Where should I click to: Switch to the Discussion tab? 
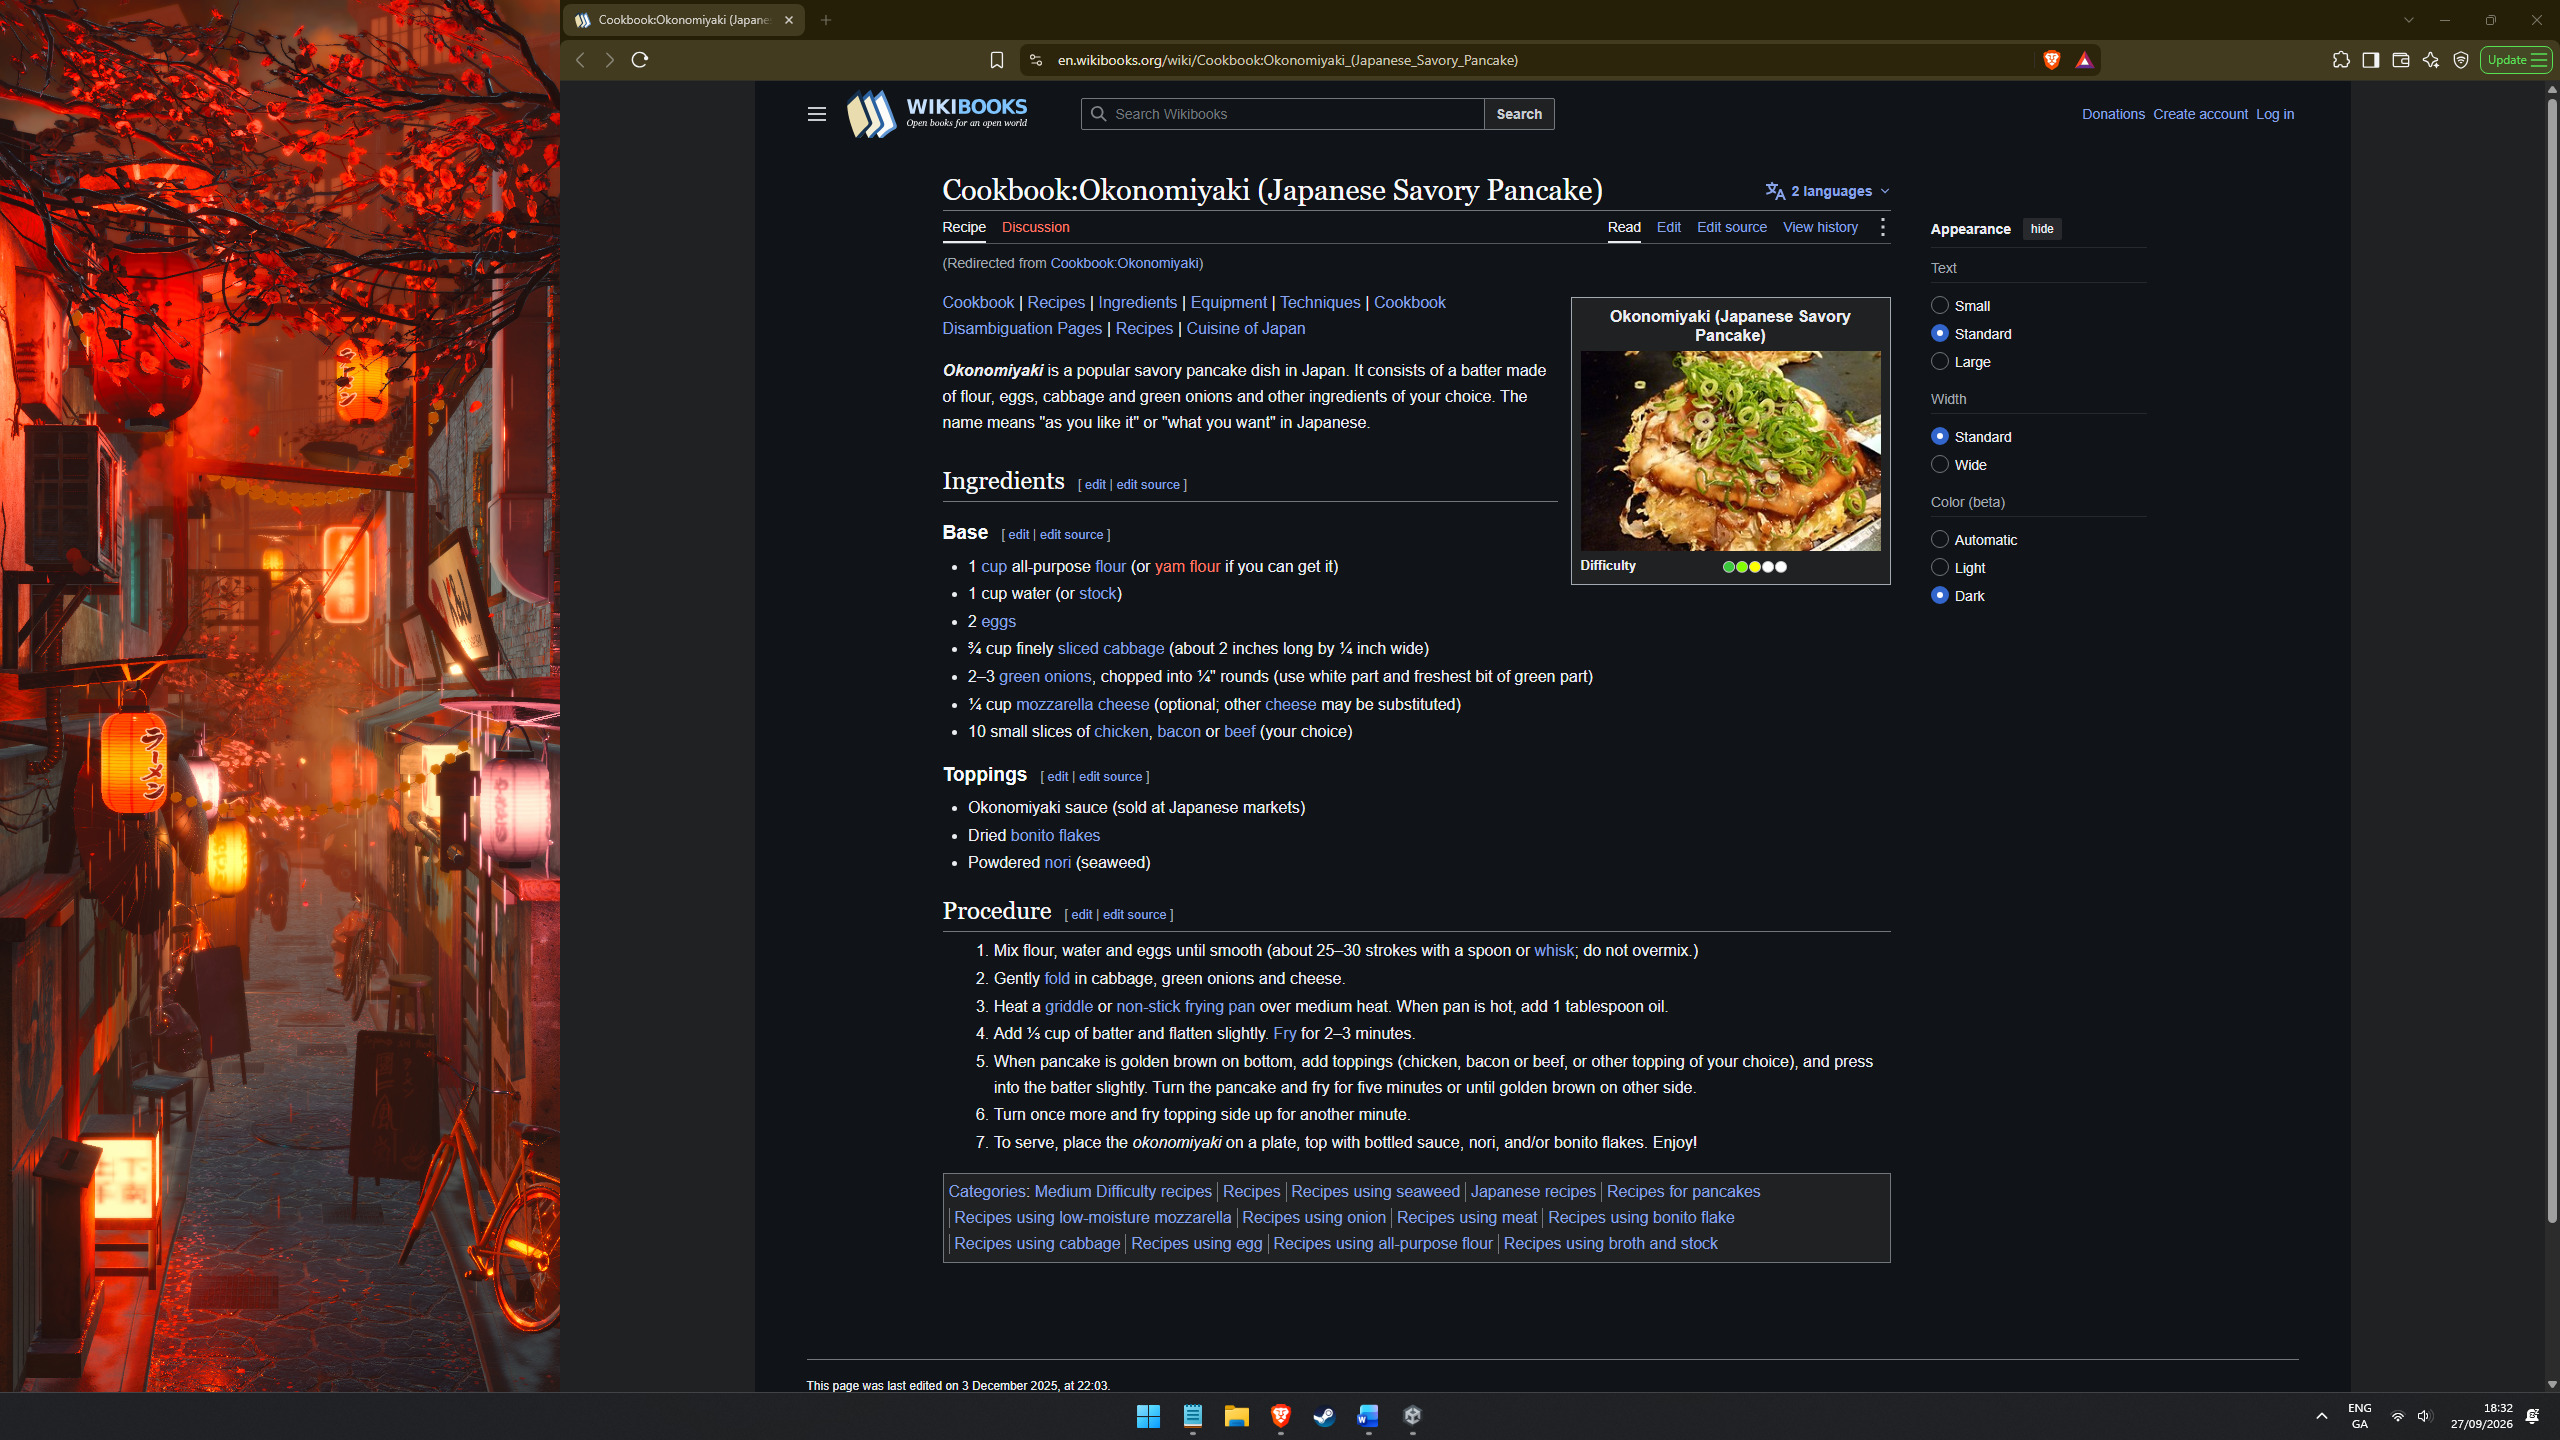tap(1035, 228)
